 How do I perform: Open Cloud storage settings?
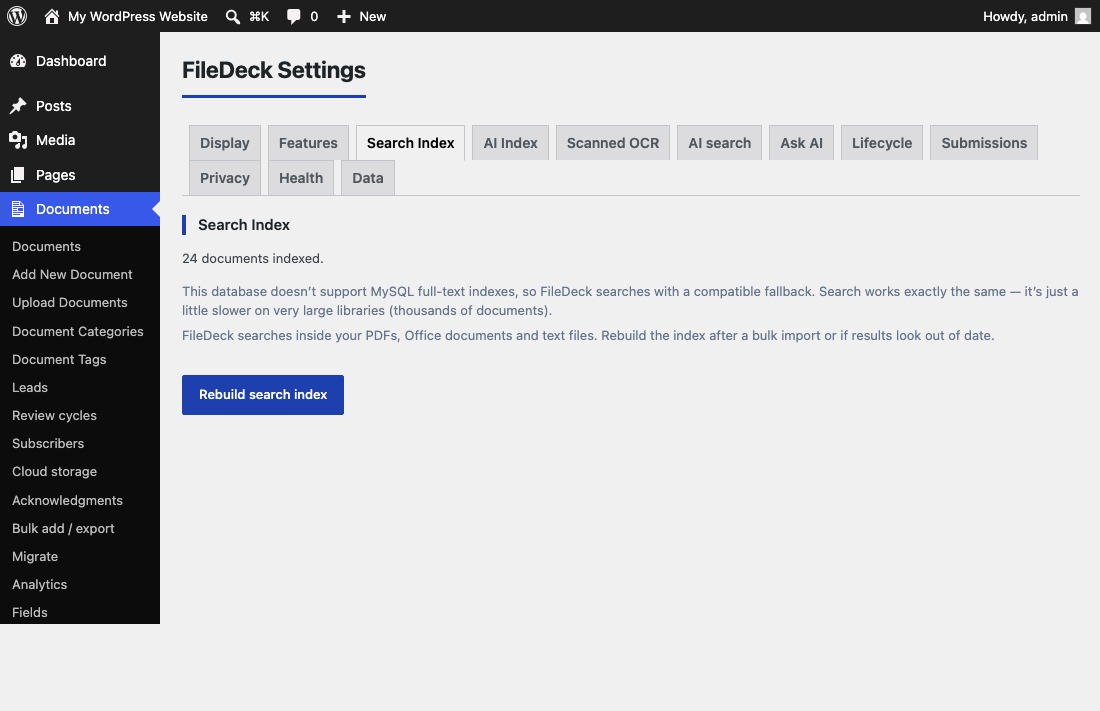[54, 472]
